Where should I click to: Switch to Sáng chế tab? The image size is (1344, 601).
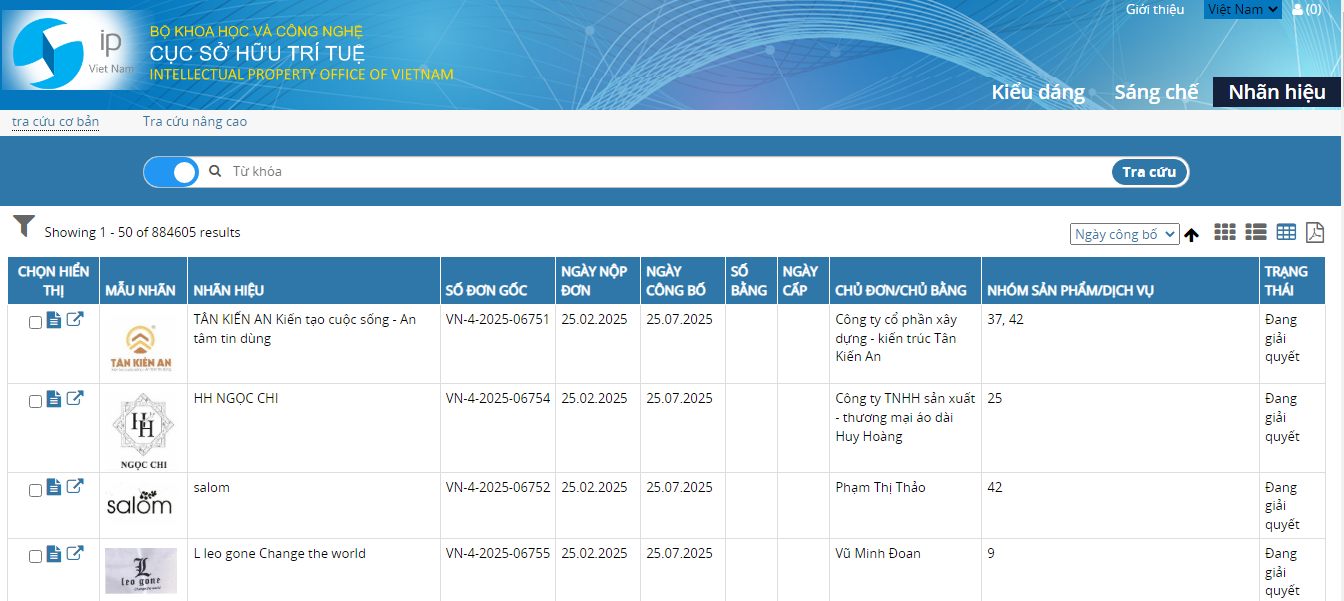pyautogui.click(x=1156, y=92)
